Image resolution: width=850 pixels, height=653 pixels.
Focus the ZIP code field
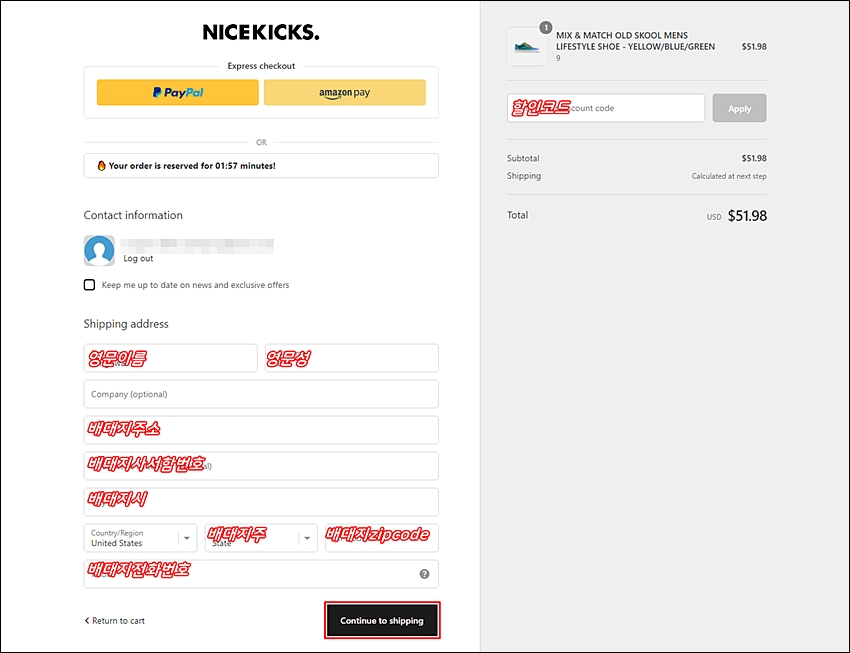(x=382, y=538)
